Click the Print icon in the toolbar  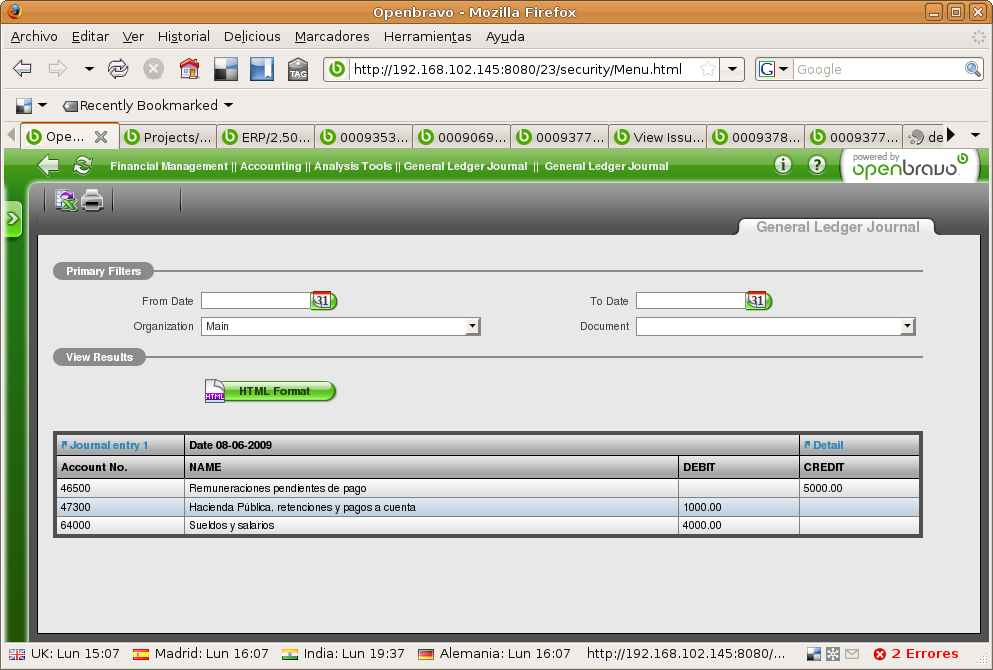(93, 201)
